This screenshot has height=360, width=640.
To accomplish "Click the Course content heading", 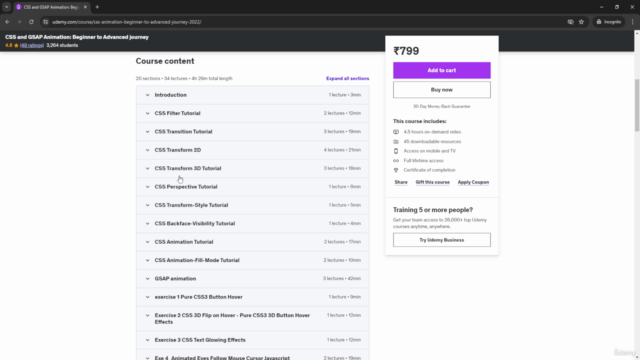I will tap(165, 61).
